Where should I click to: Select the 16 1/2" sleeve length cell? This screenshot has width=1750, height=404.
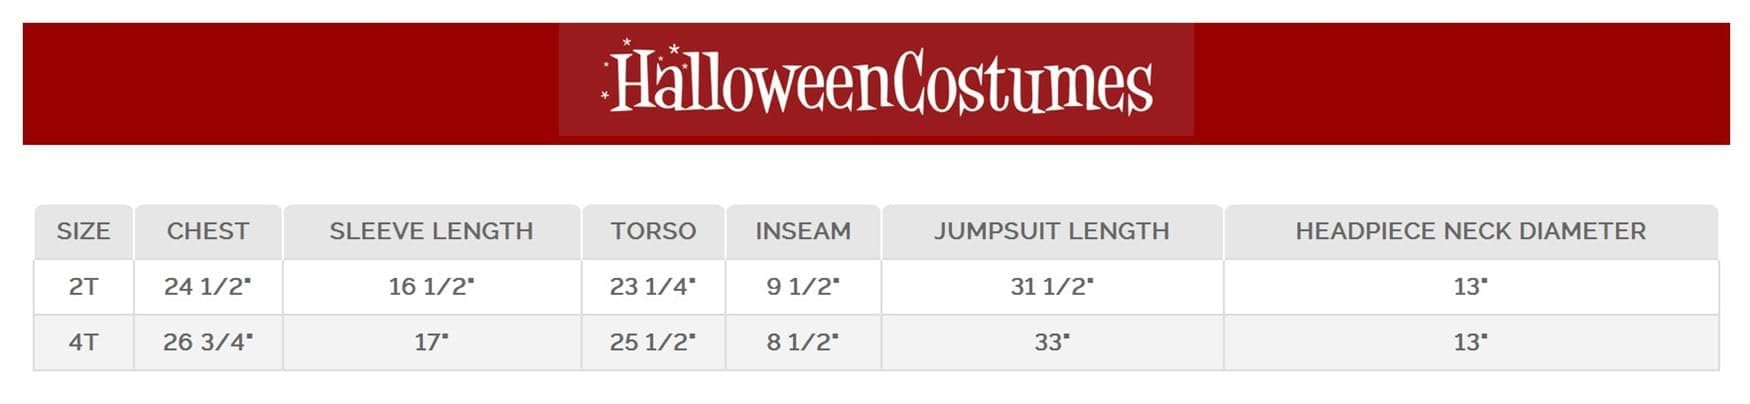tap(432, 287)
